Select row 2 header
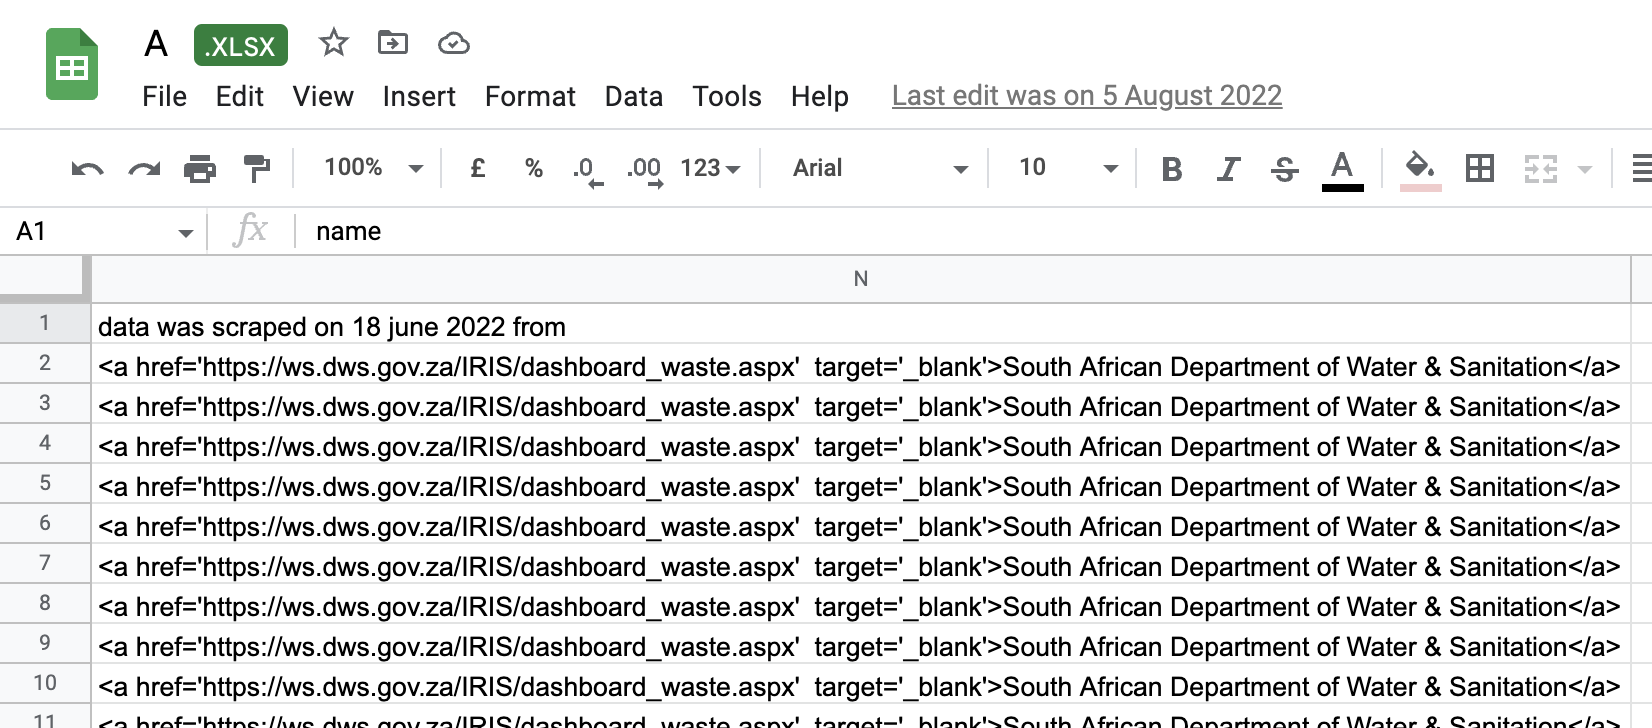The image size is (1652, 728). pos(44,363)
